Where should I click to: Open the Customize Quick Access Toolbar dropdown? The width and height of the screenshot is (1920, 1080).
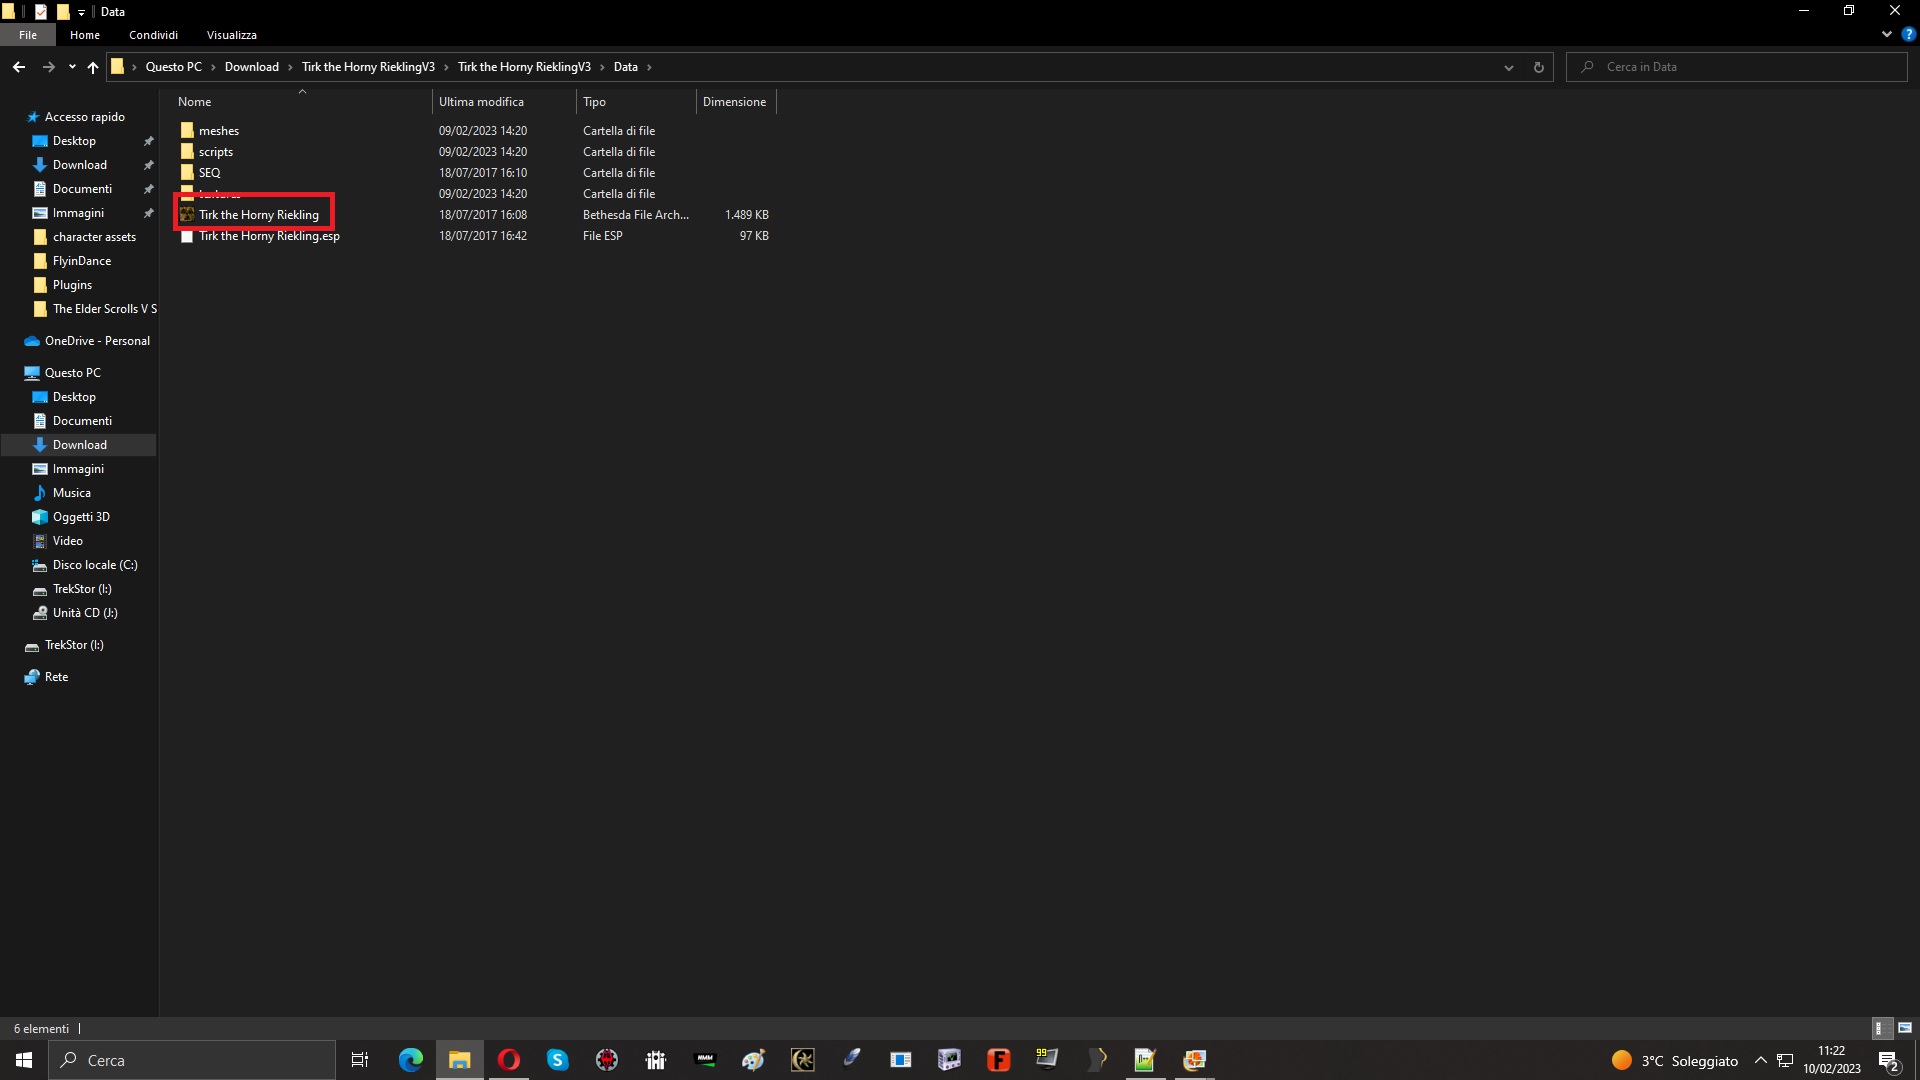[x=81, y=13]
